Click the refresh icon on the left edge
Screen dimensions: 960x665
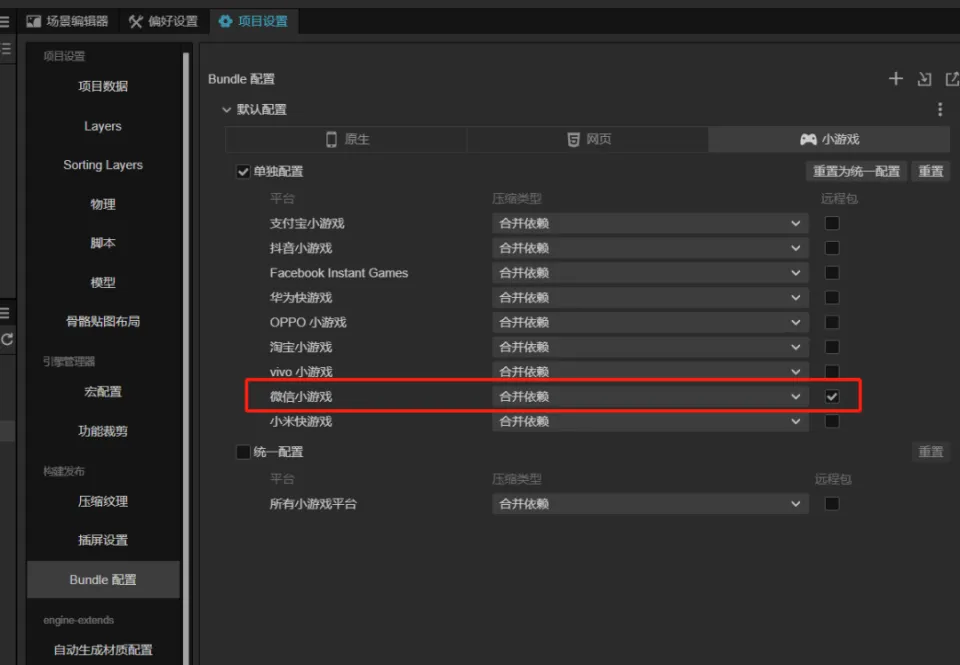[x=7, y=339]
